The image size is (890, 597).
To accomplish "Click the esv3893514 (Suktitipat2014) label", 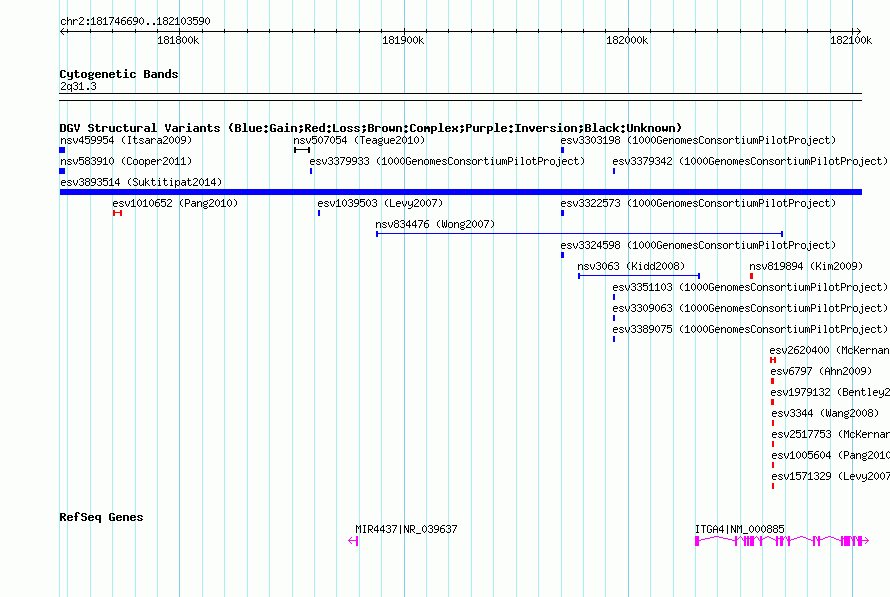I will point(141,182).
